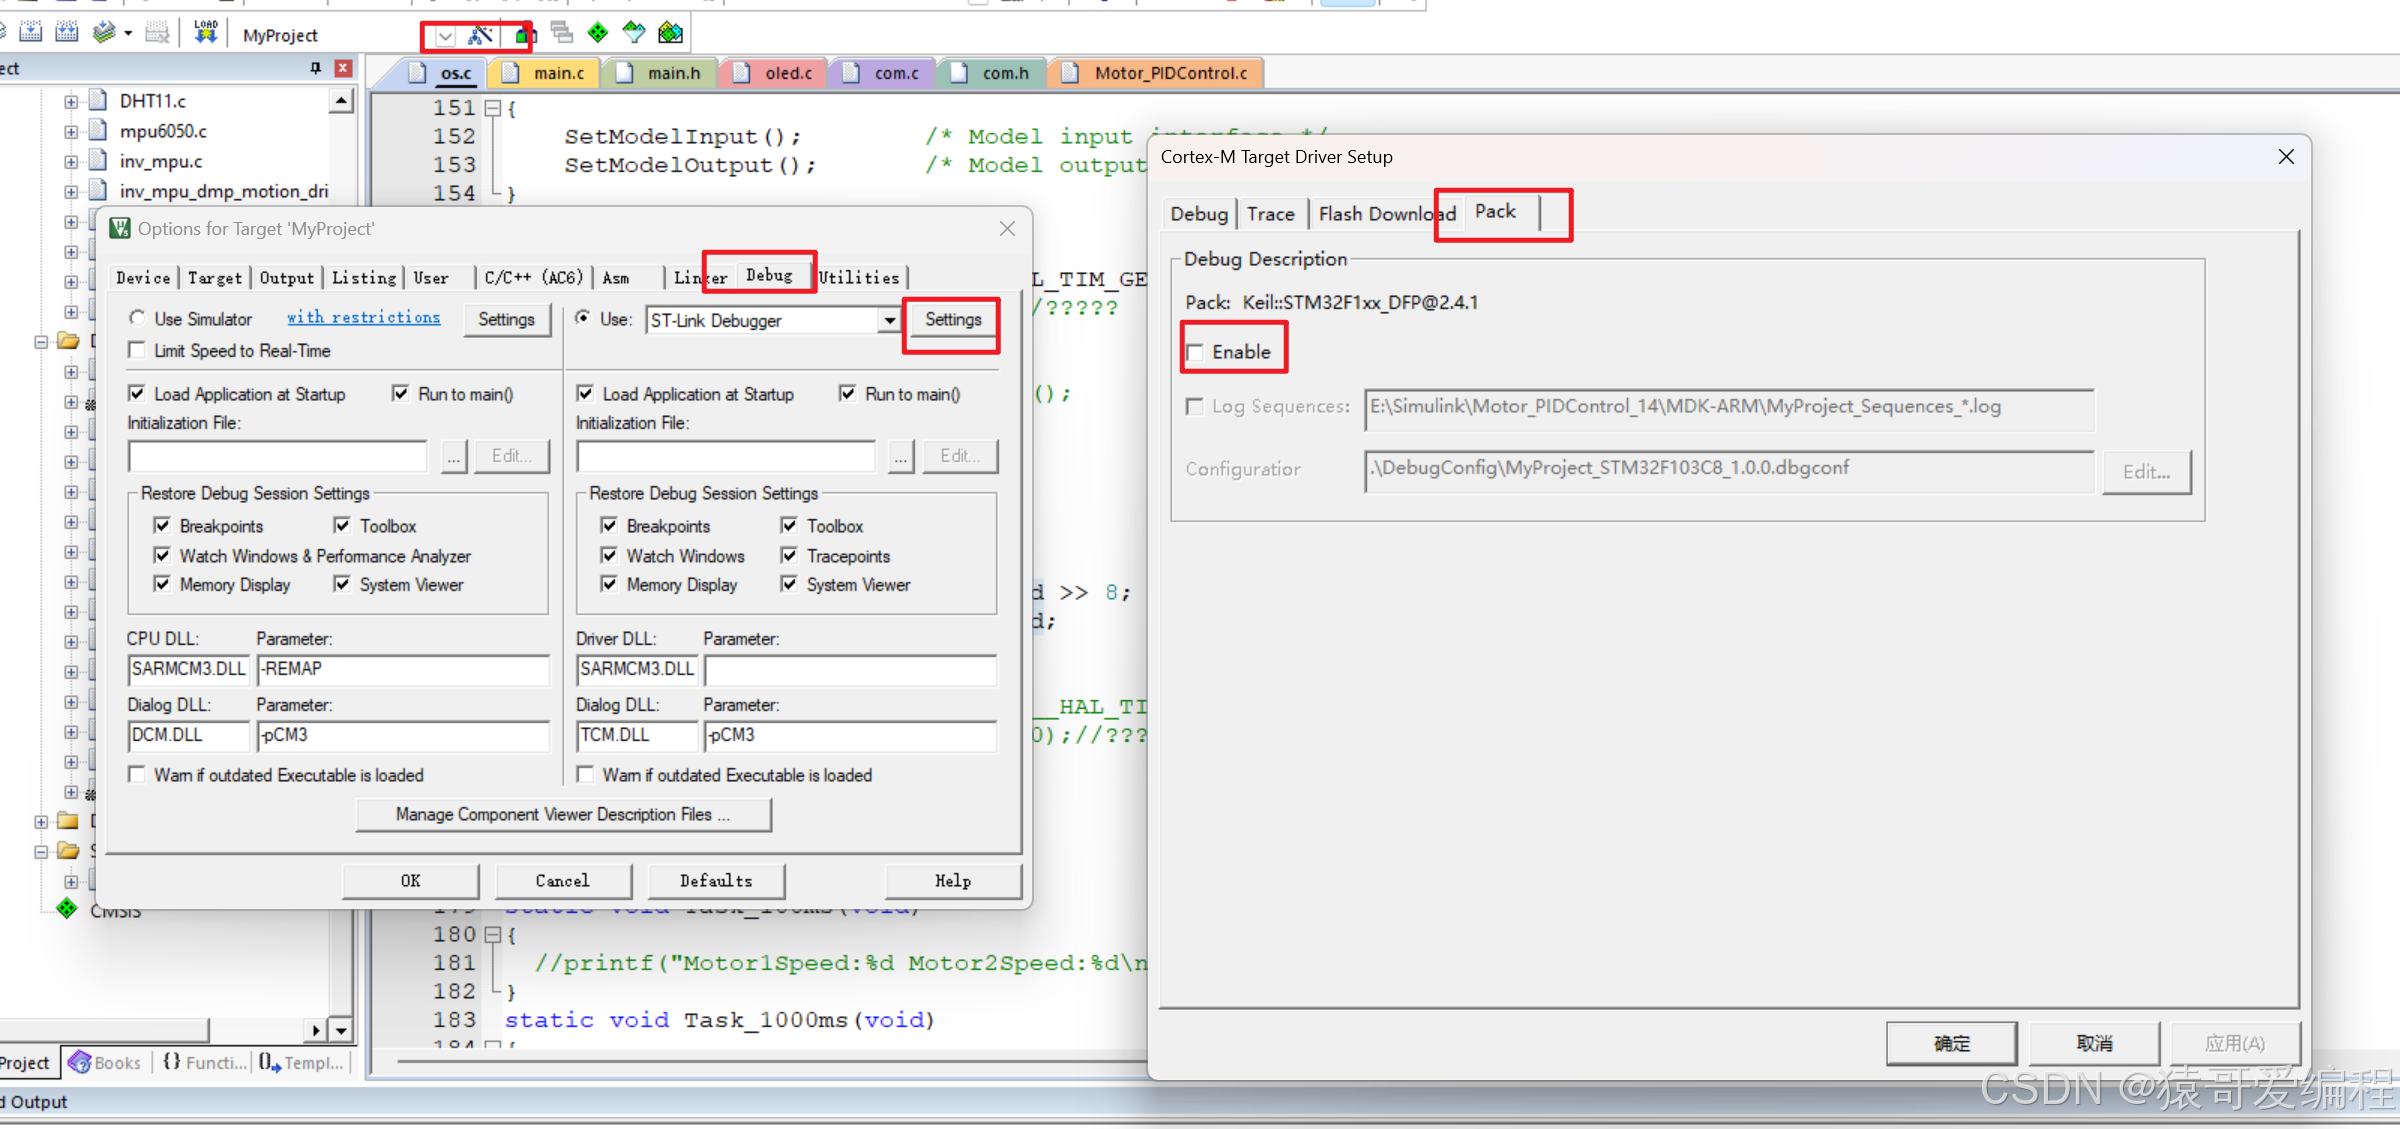Click Settings button next to ST-Link Debugger

pos(952,320)
